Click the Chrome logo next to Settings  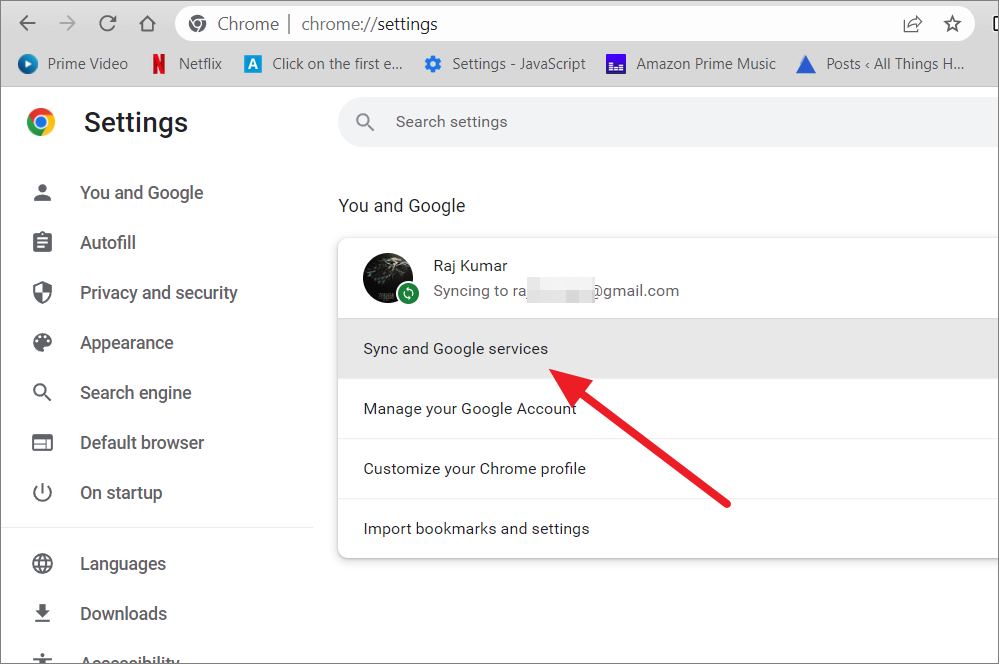tap(41, 122)
